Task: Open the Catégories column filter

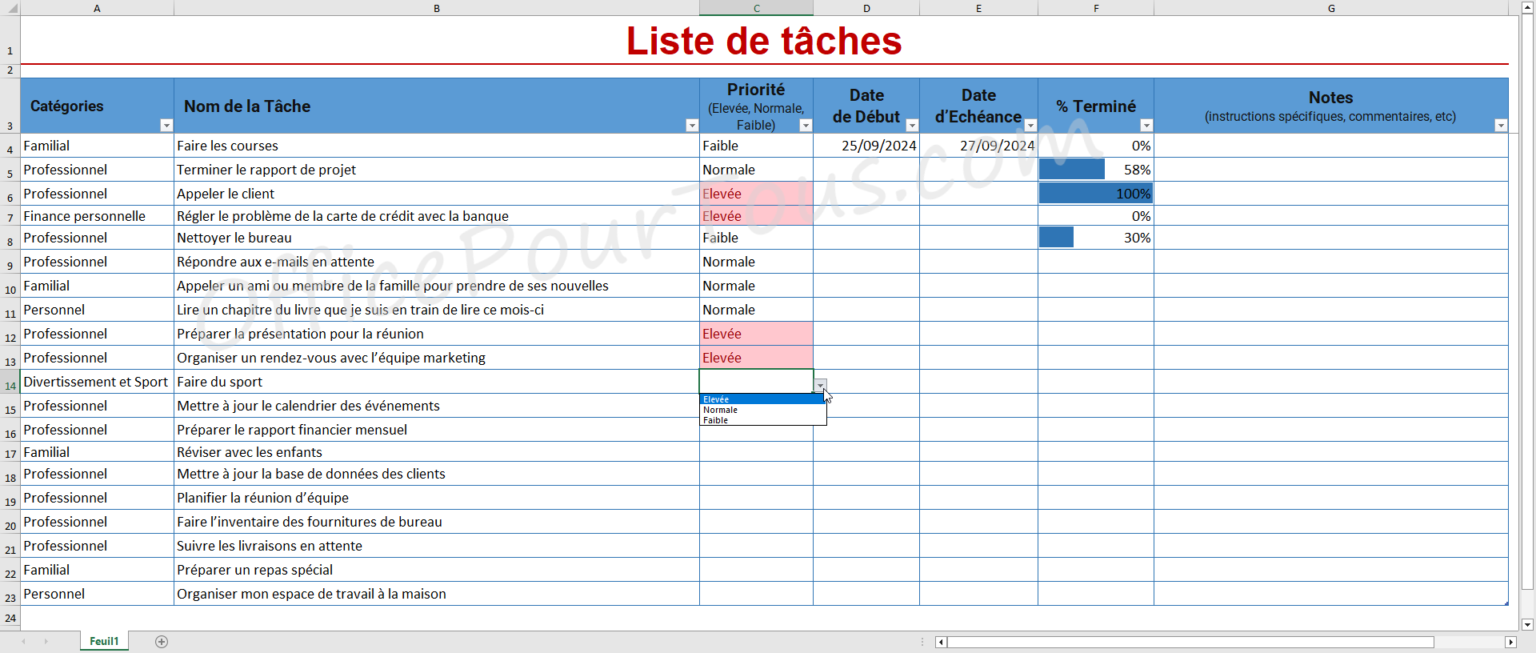Action: click(x=166, y=126)
